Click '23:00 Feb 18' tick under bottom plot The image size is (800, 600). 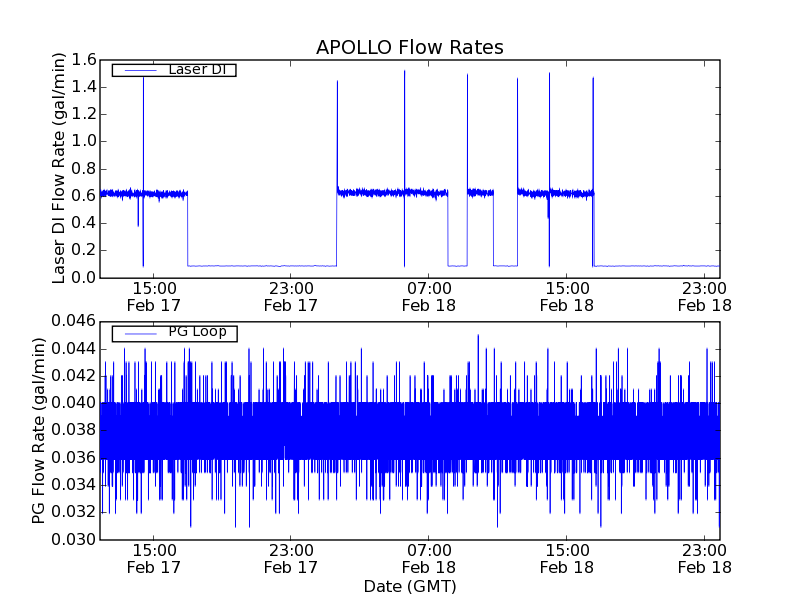tap(703, 558)
